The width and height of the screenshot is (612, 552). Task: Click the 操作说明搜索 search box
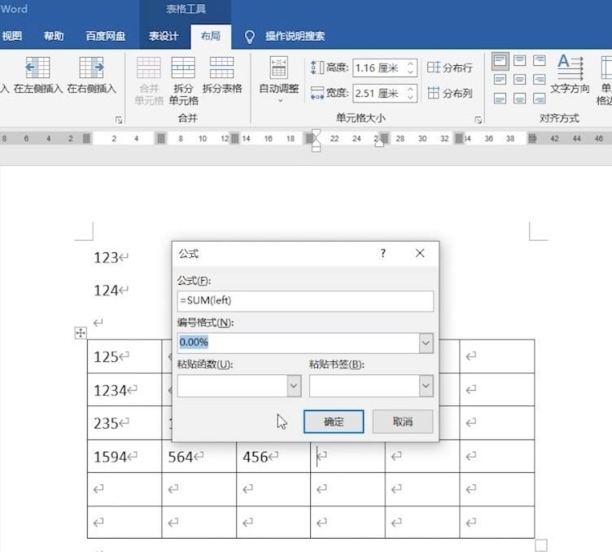(x=295, y=36)
